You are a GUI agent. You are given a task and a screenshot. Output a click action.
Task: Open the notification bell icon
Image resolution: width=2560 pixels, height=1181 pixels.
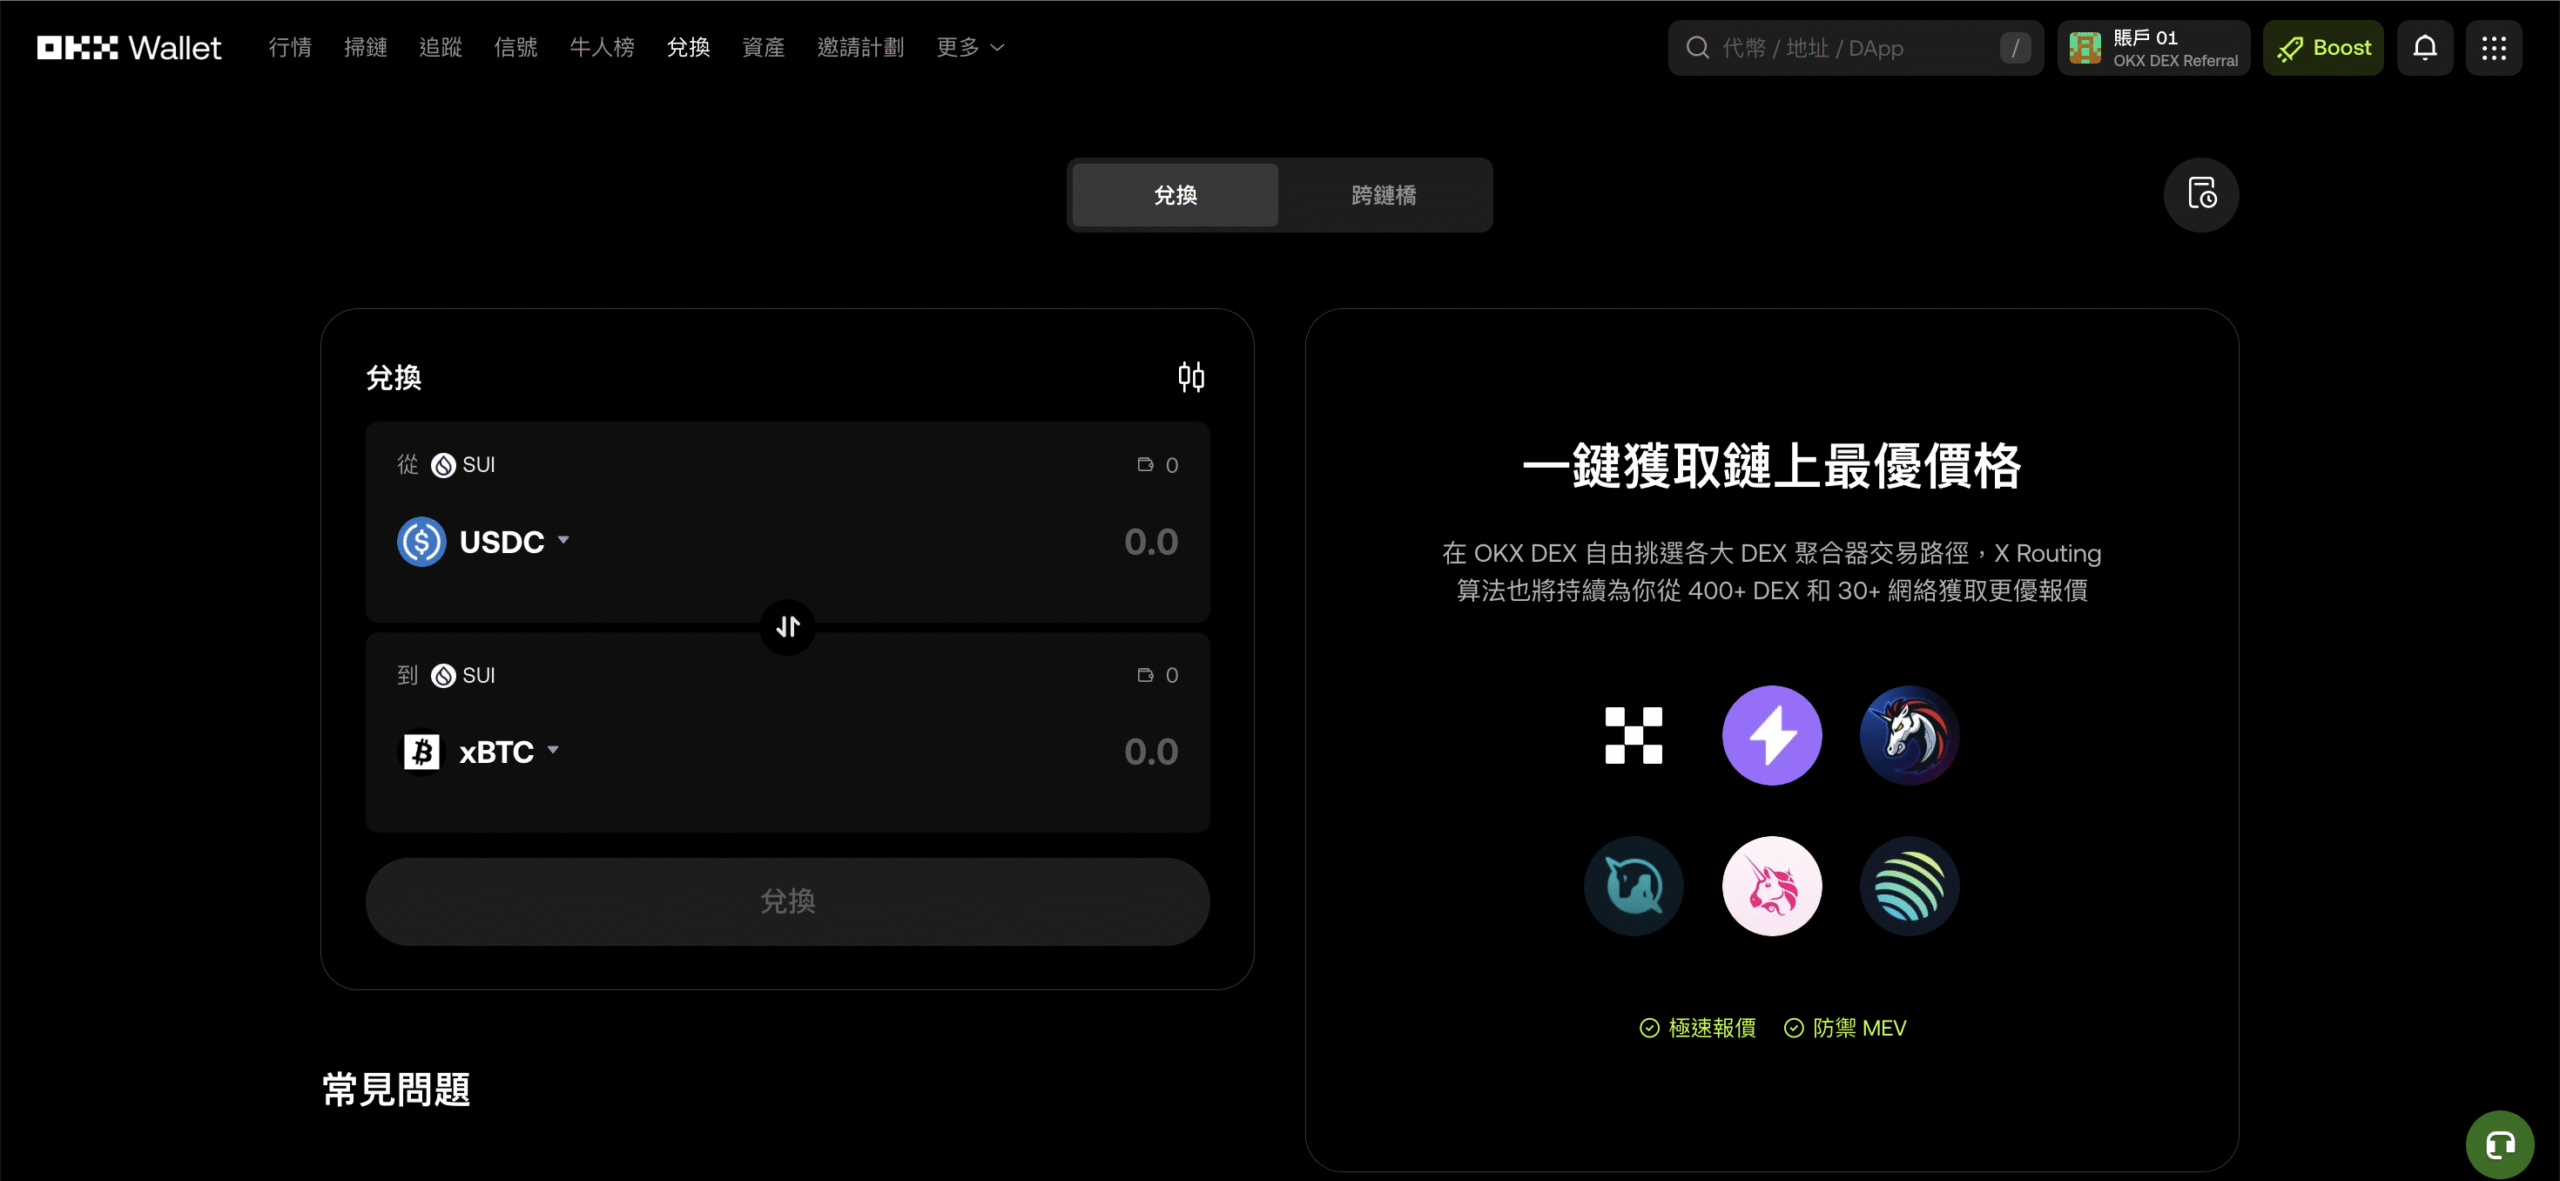pos(2426,47)
